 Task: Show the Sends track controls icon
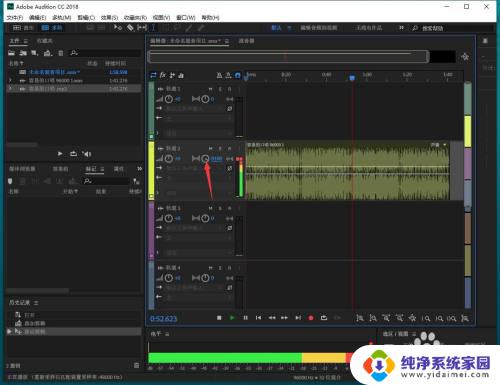point(172,75)
